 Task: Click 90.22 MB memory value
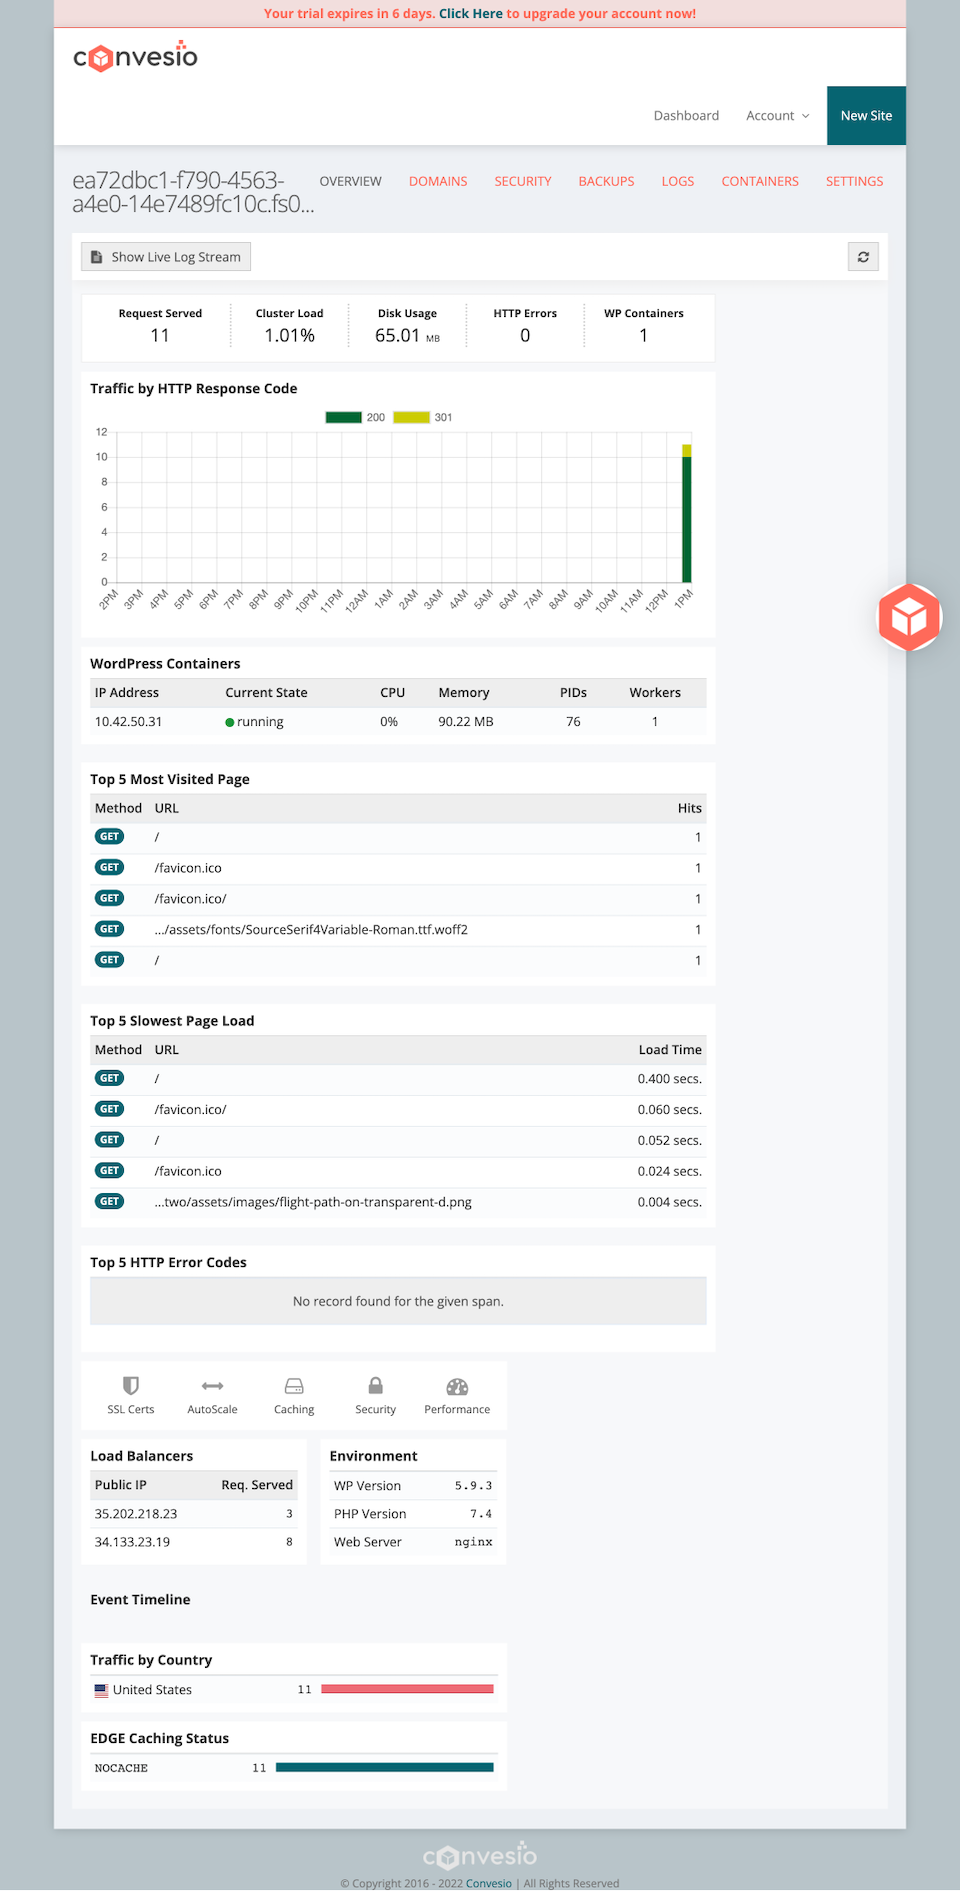click(466, 722)
